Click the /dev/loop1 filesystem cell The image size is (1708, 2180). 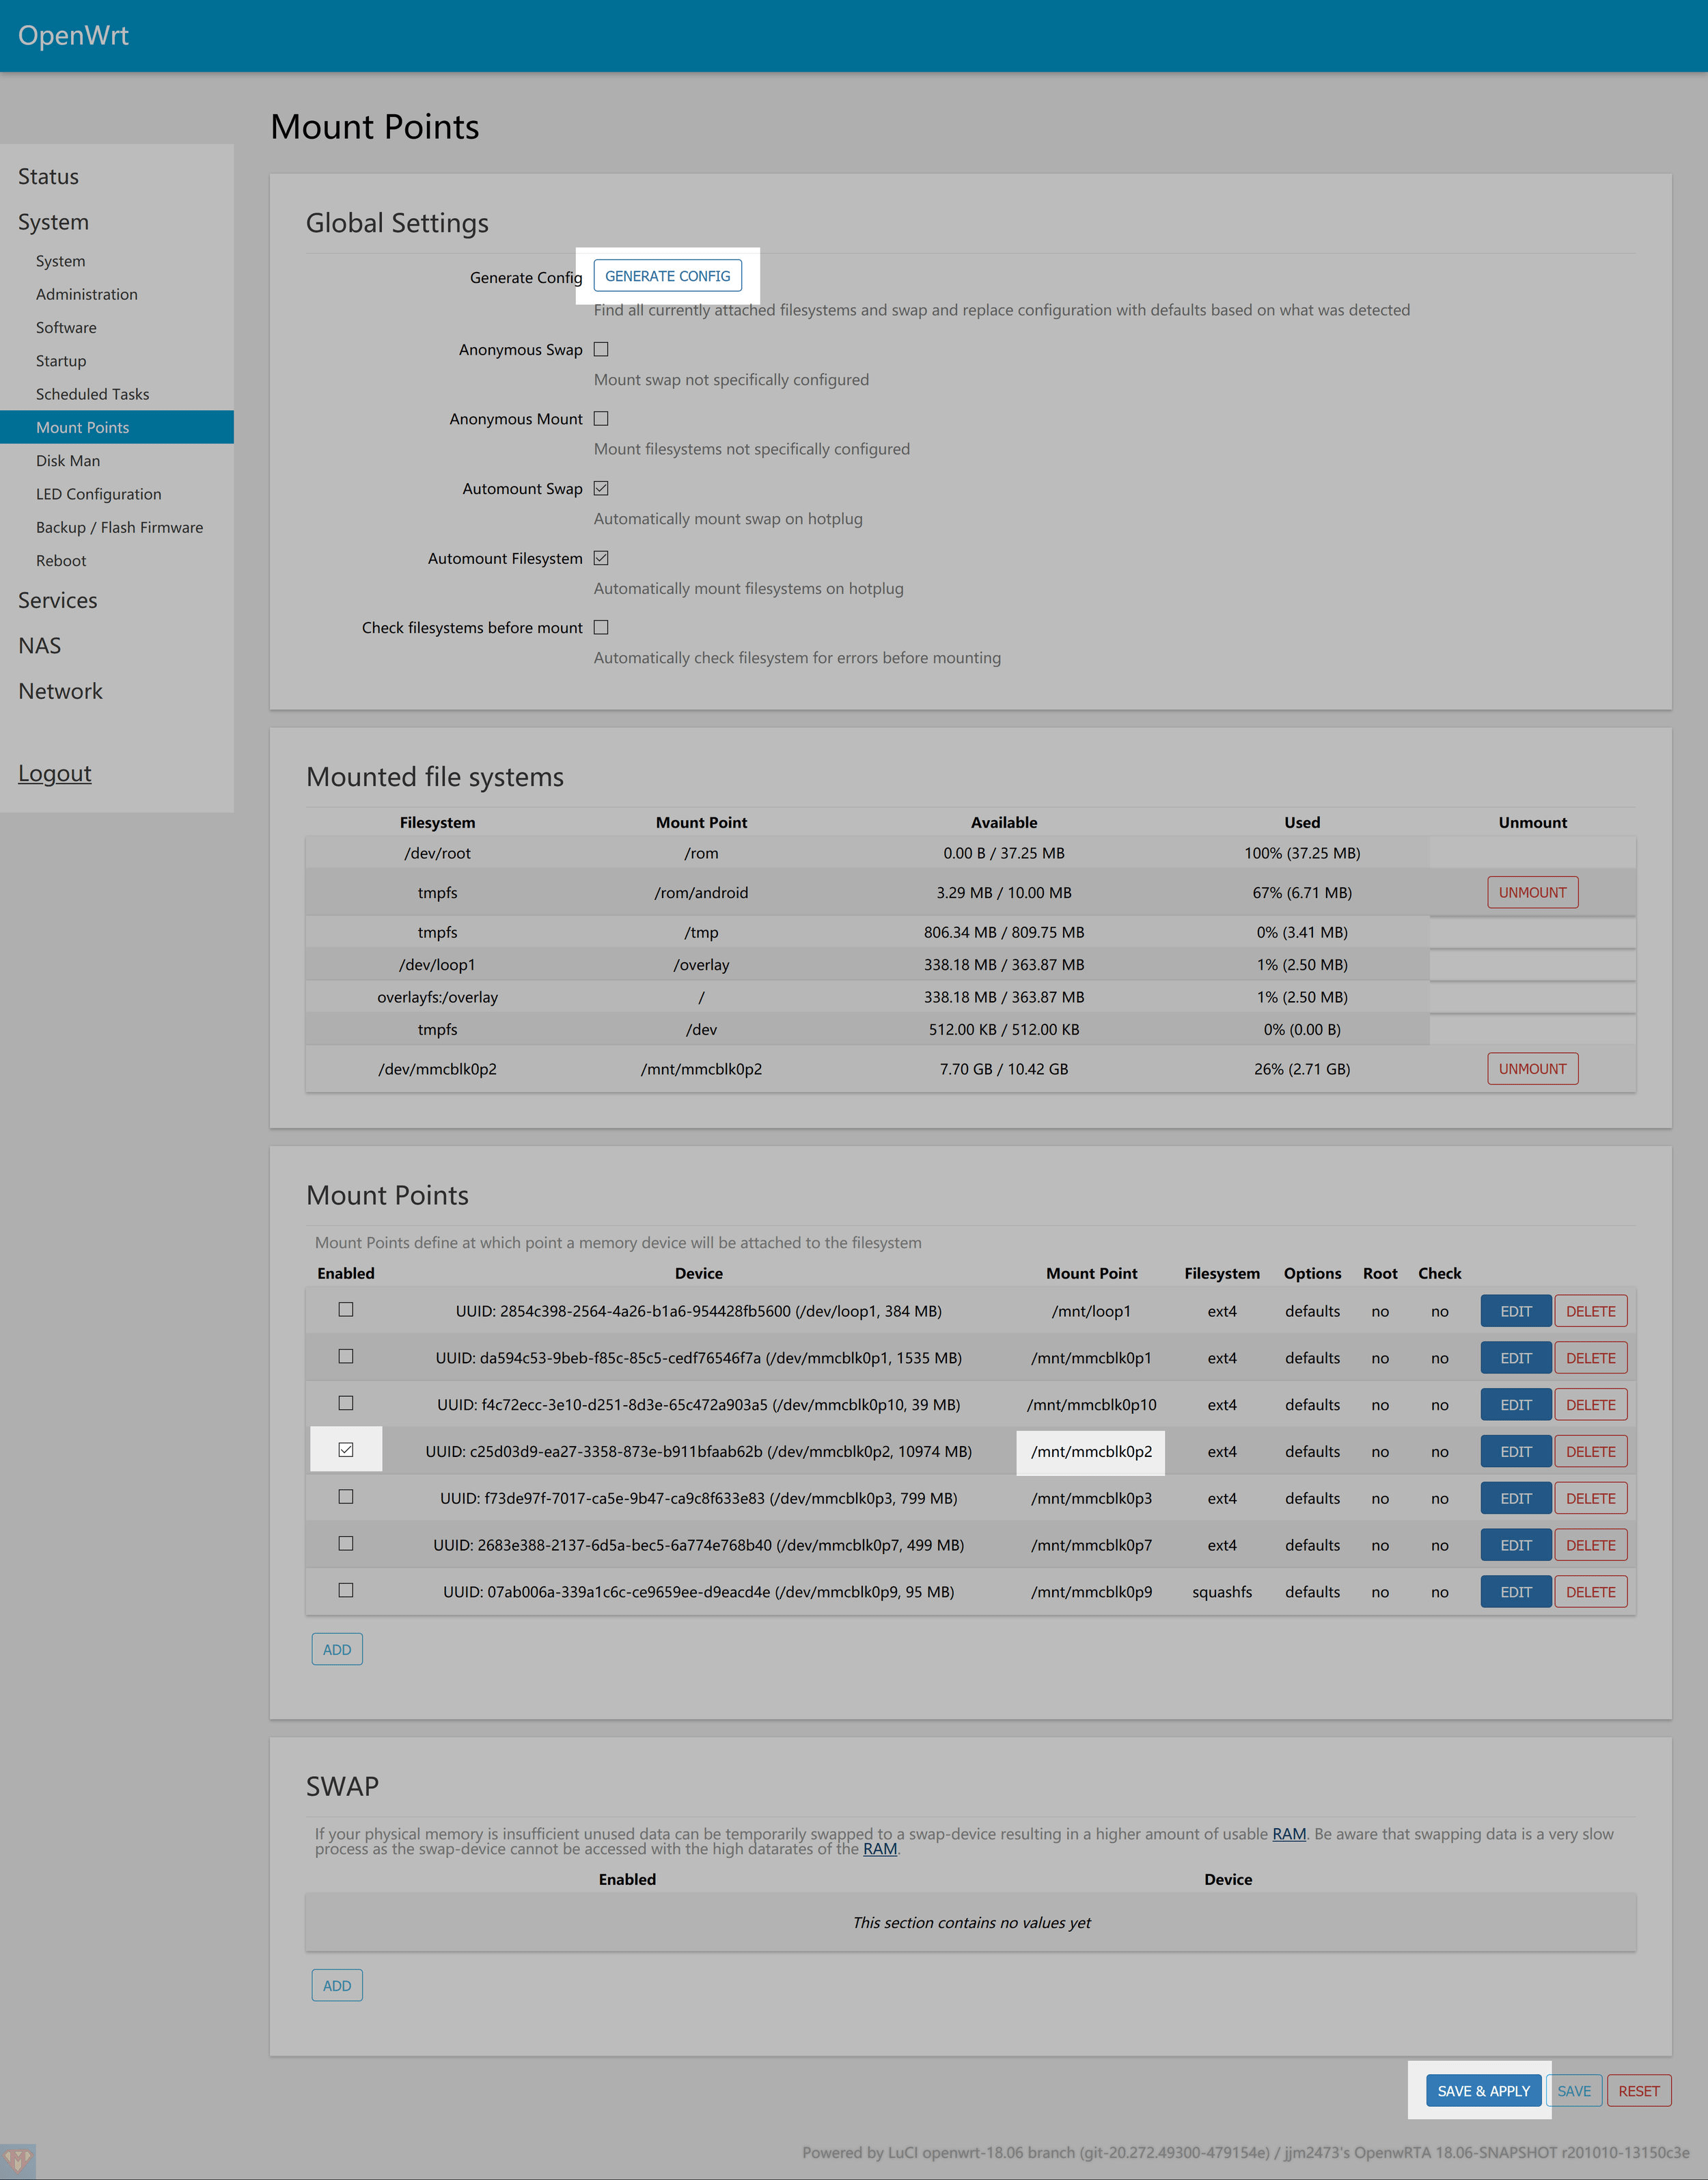click(437, 965)
